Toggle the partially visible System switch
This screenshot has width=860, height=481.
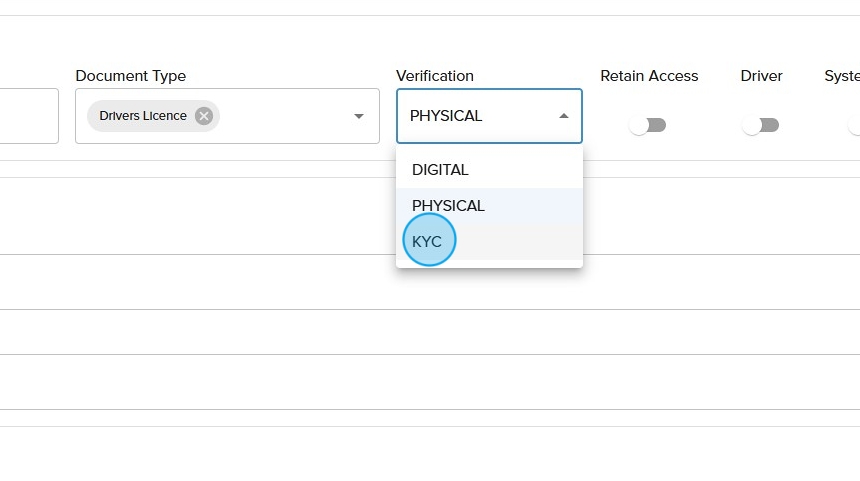[x=854, y=125]
